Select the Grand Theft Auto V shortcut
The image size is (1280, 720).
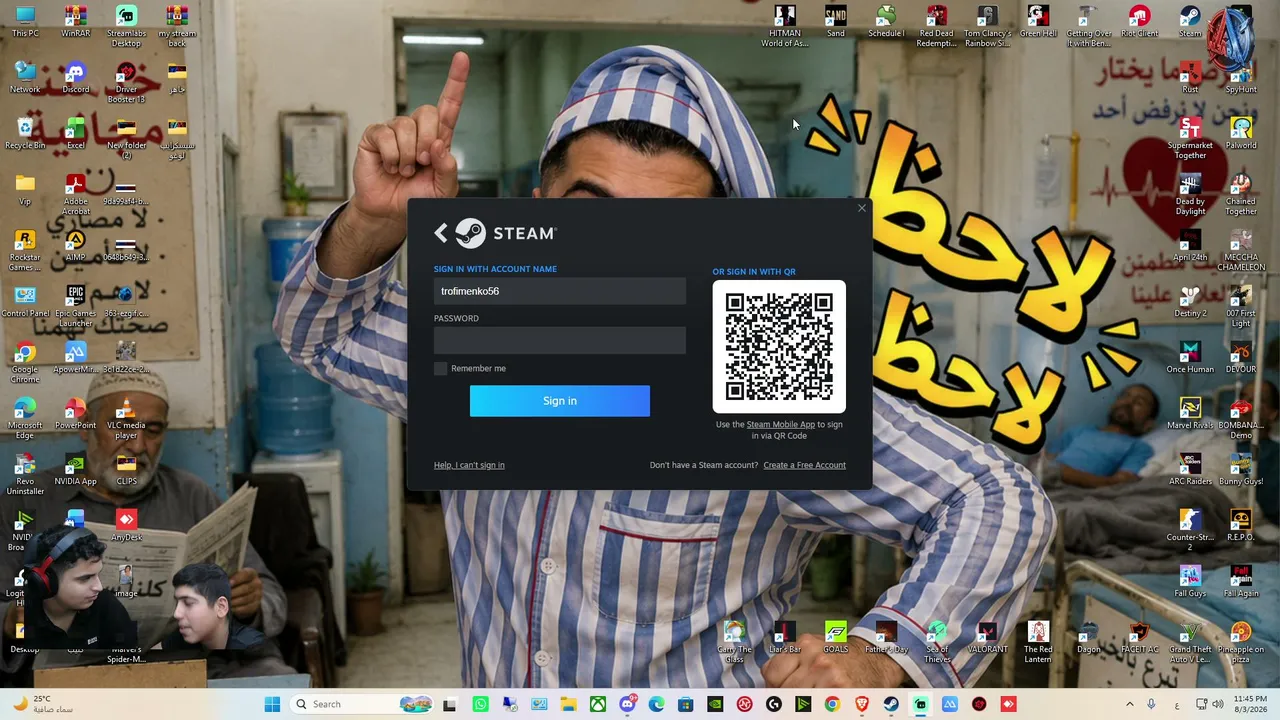[1190, 642]
